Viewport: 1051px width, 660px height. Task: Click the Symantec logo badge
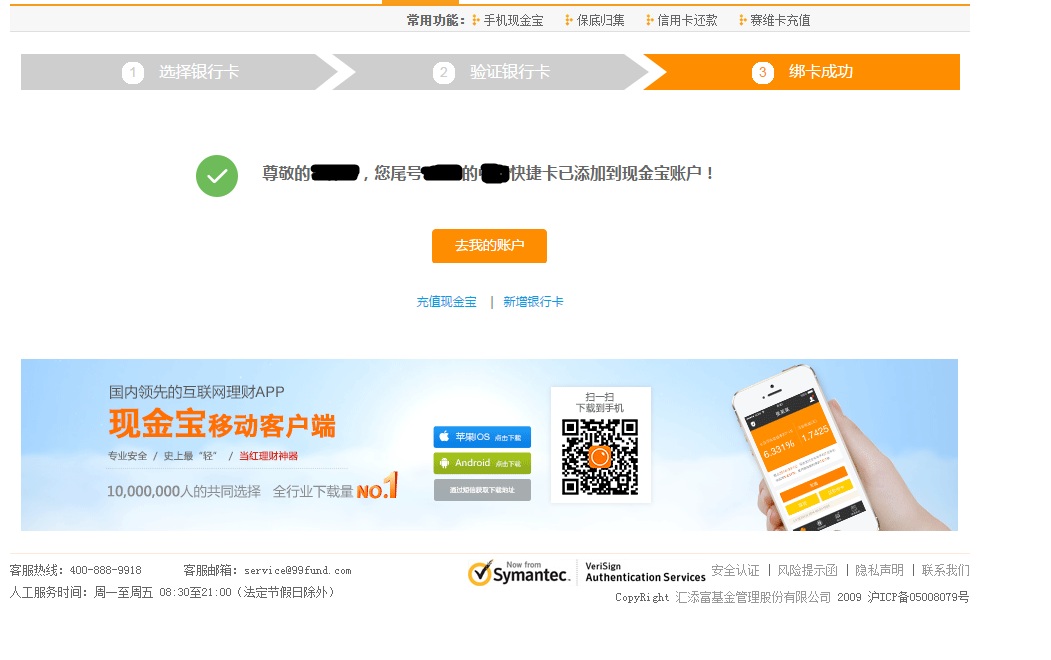(519, 572)
